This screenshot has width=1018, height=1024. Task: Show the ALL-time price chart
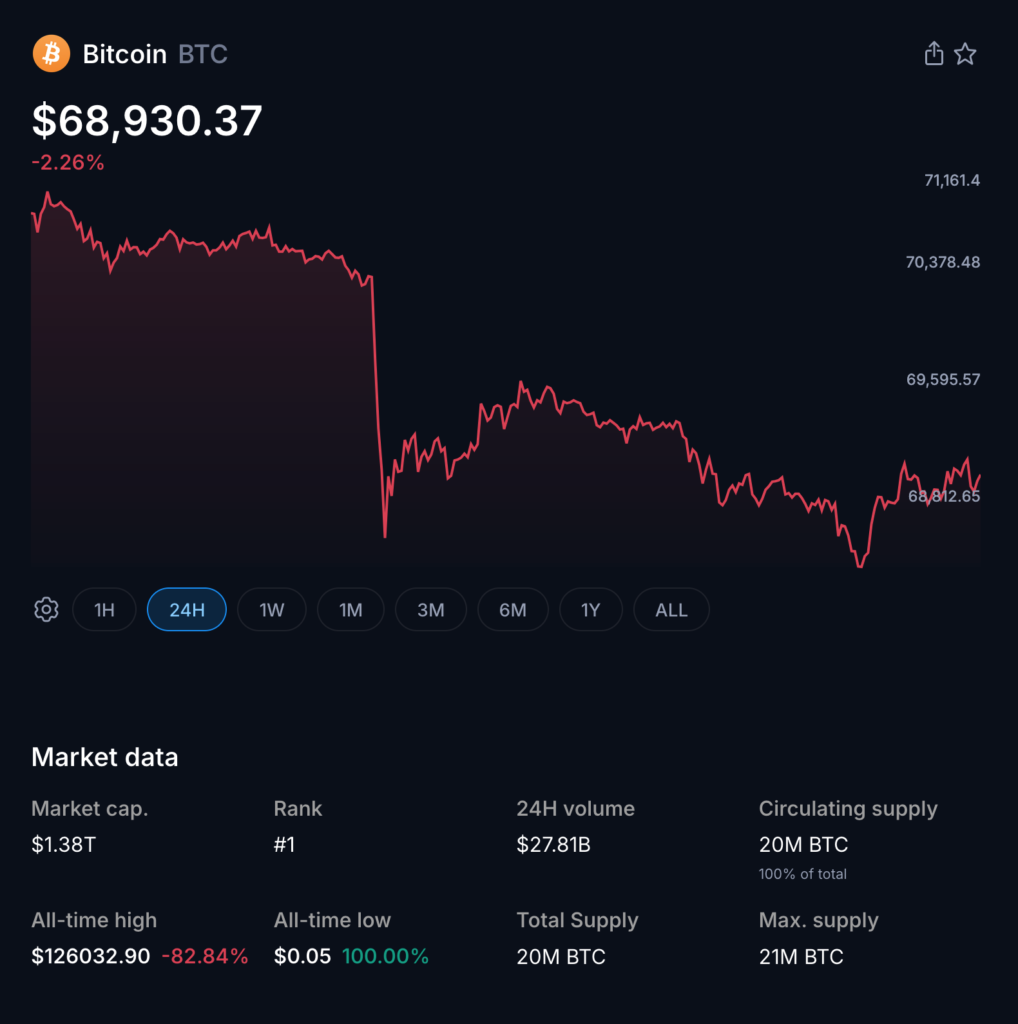point(670,609)
